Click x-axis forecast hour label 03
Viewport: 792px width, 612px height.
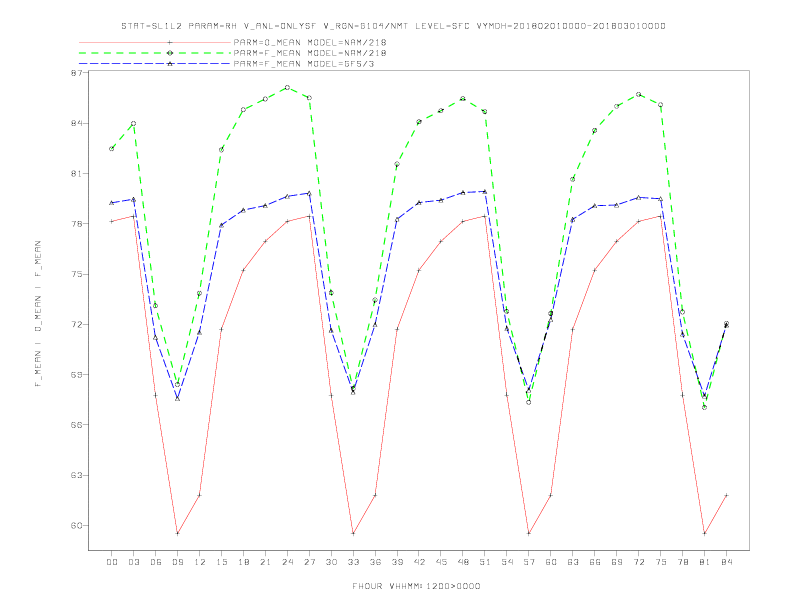click(133, 562)
